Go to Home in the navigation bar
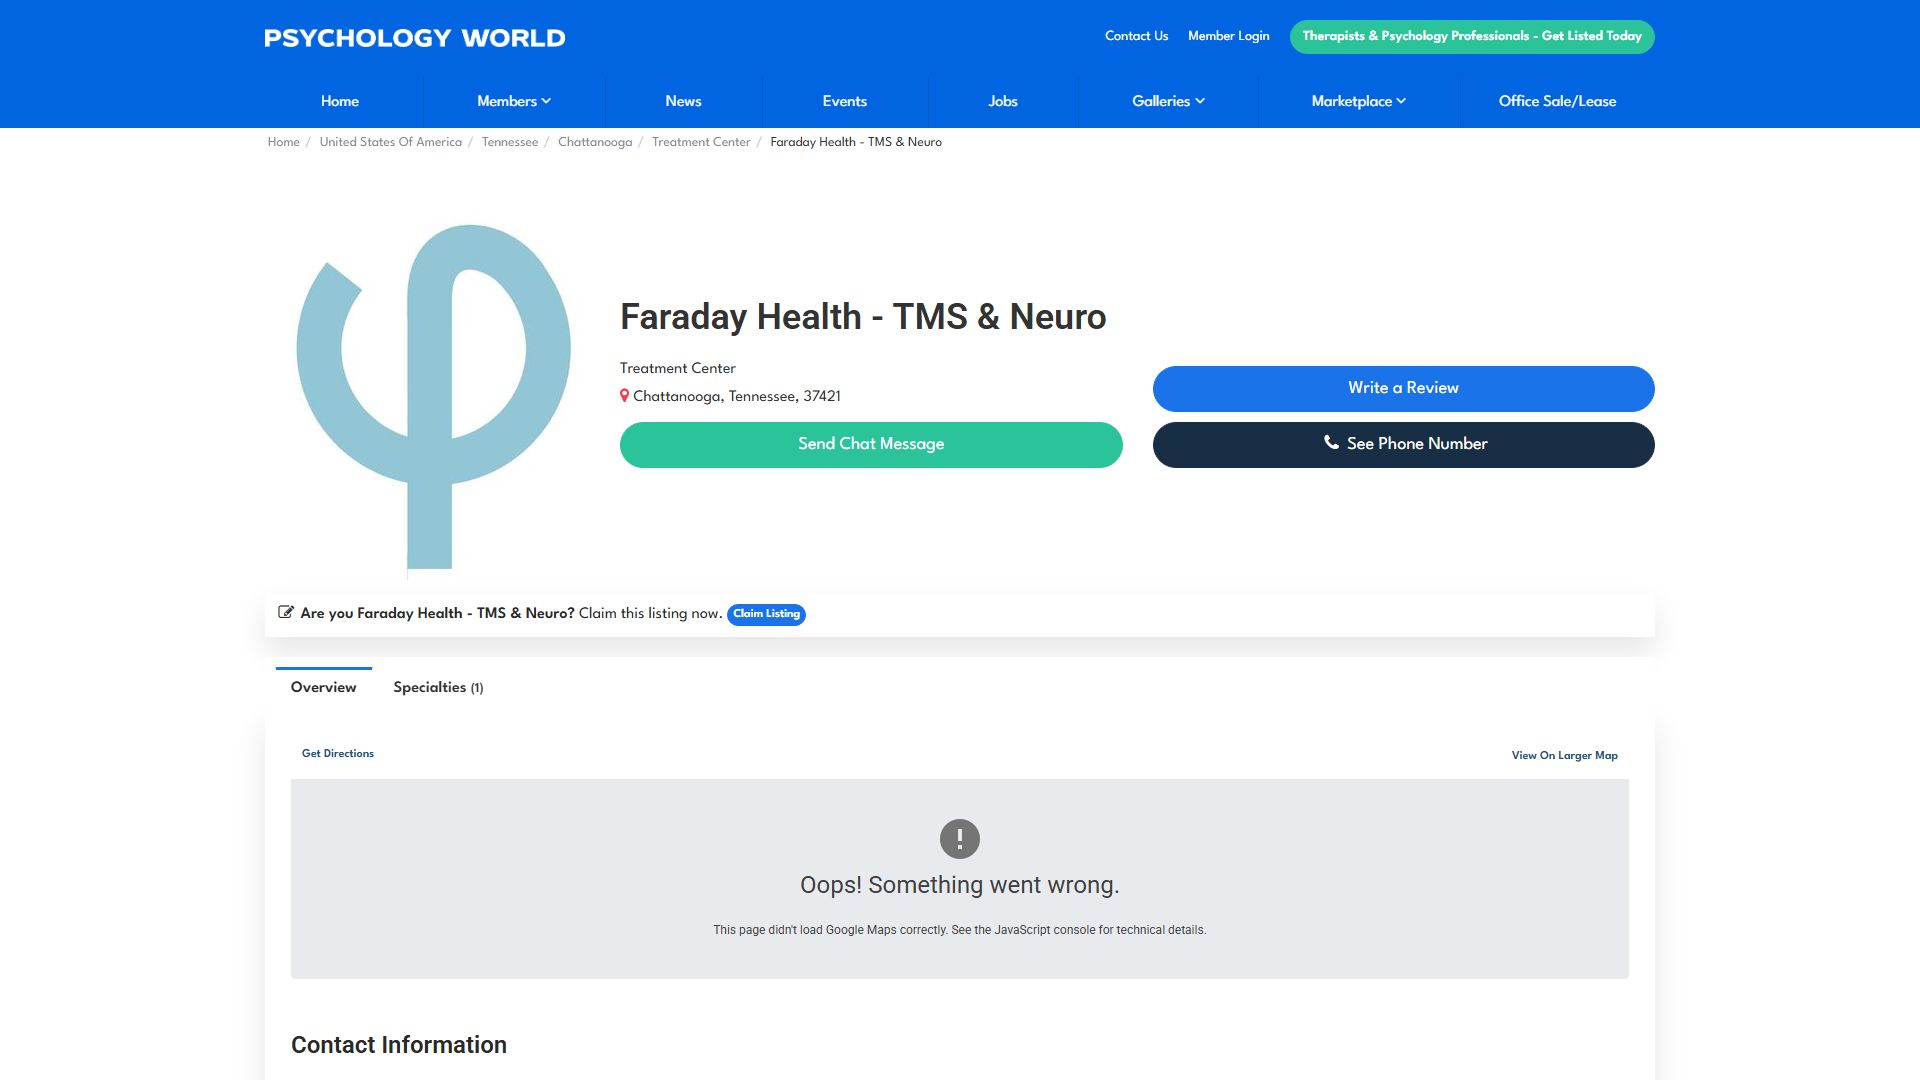 [340, 101]
